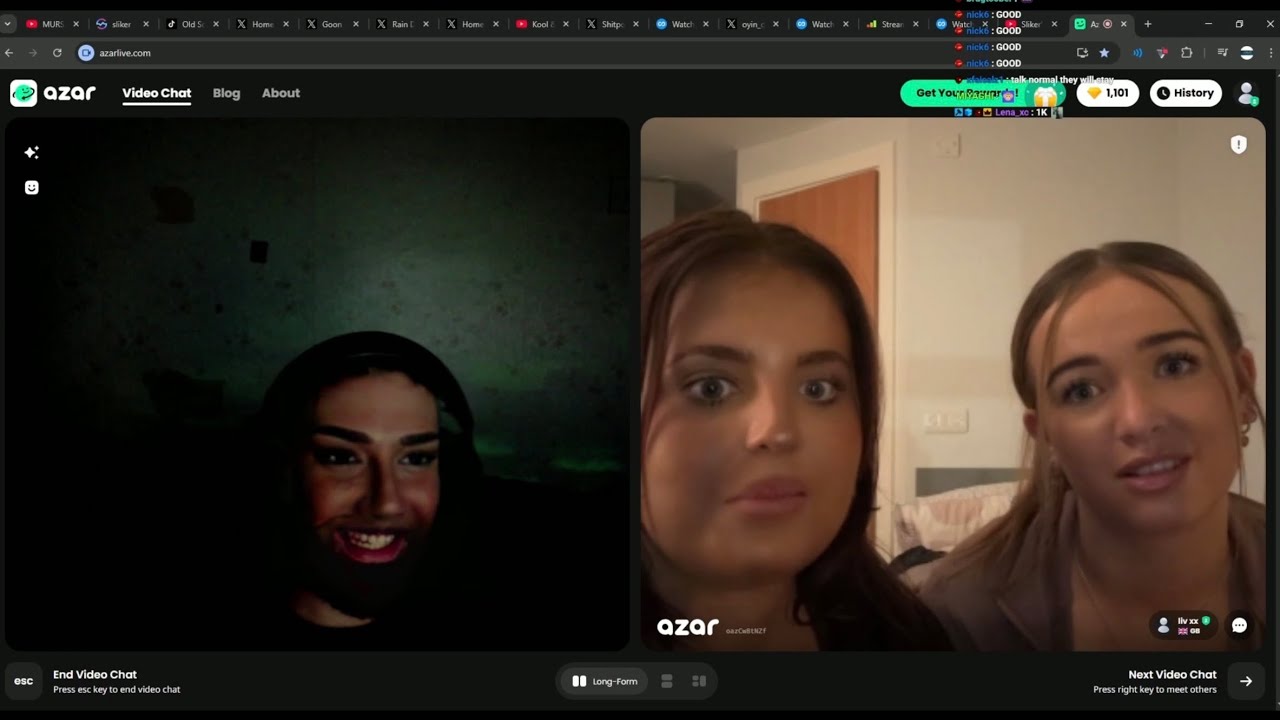This screenshot has width=1280, height=720.
Task: Click the liv xx GB partner profile badge
Action: tap(1183, 625)
